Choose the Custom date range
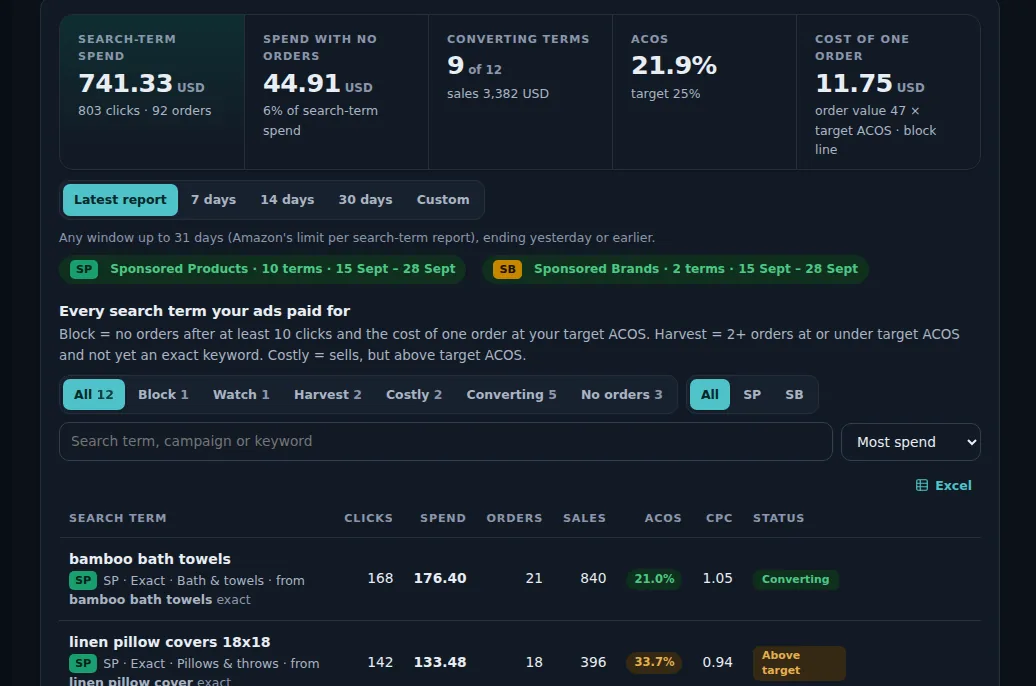Image resolution: width=1036 pixels, height=686 pixels. coord(443,200)
